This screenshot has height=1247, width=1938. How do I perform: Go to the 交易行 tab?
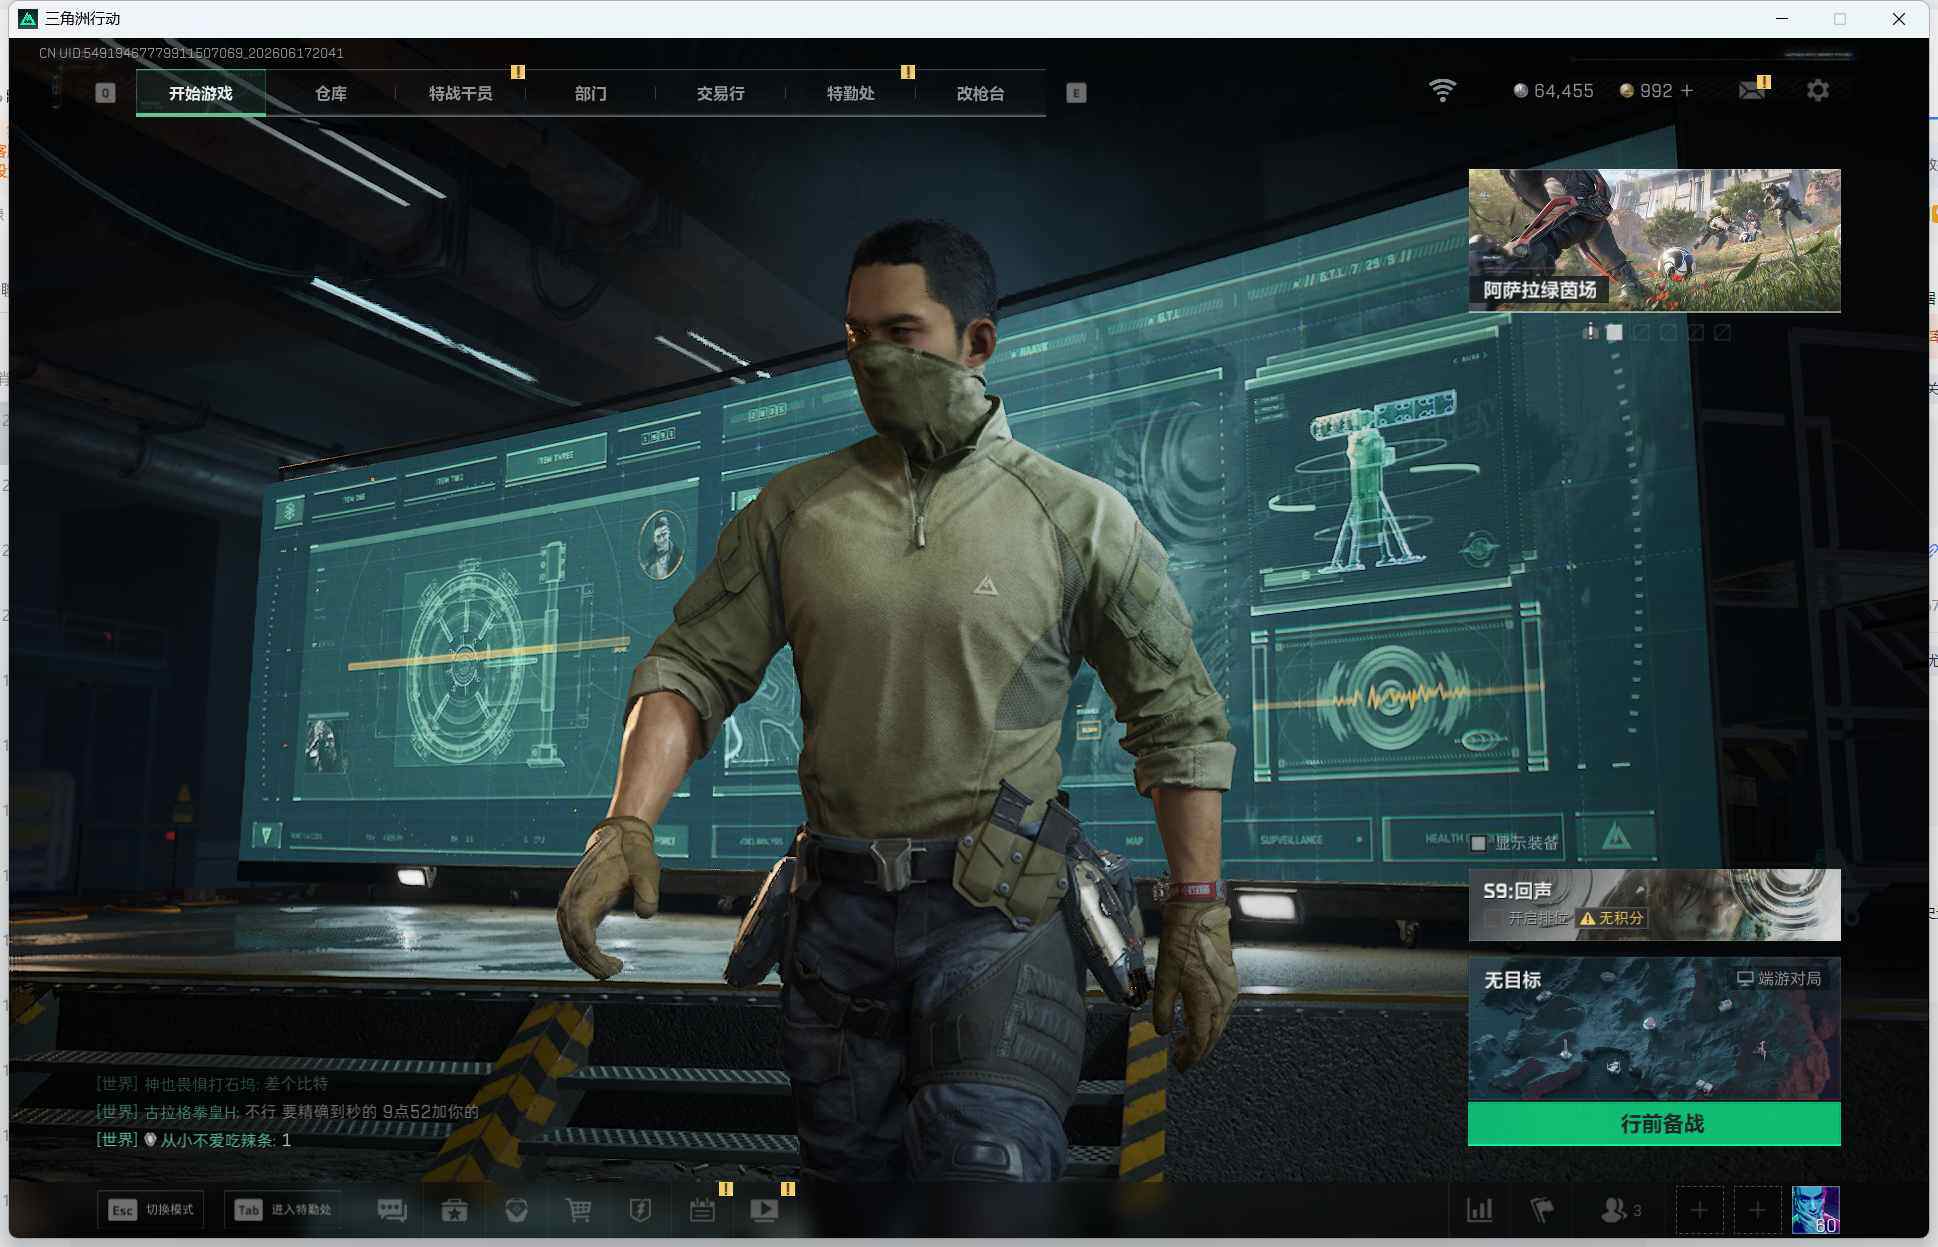tap(721, 93)
